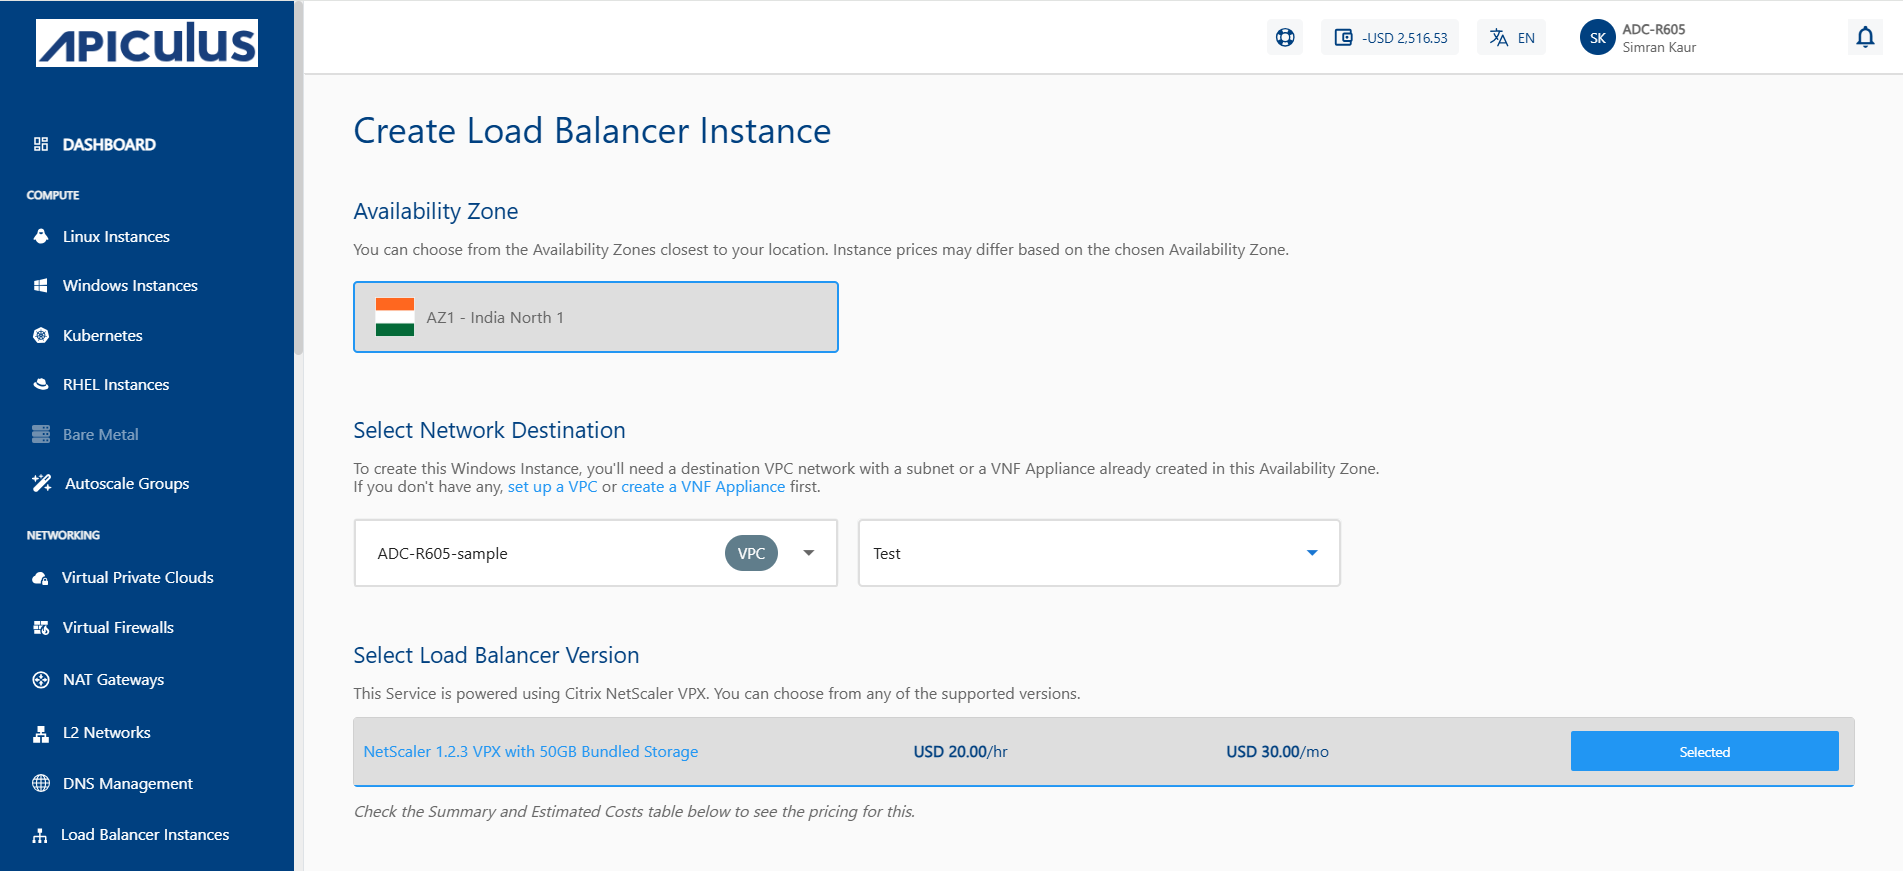The width and height of the screenshot is (1903, 871).
Task: Click the Windows Instances logo icon
Action: click(x=41, y=285)
